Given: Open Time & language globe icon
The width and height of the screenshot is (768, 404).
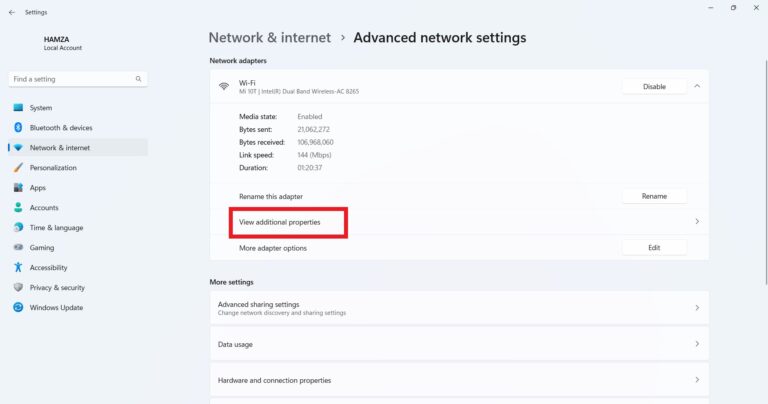Looking at the screenshot, I should click(18, 228).
